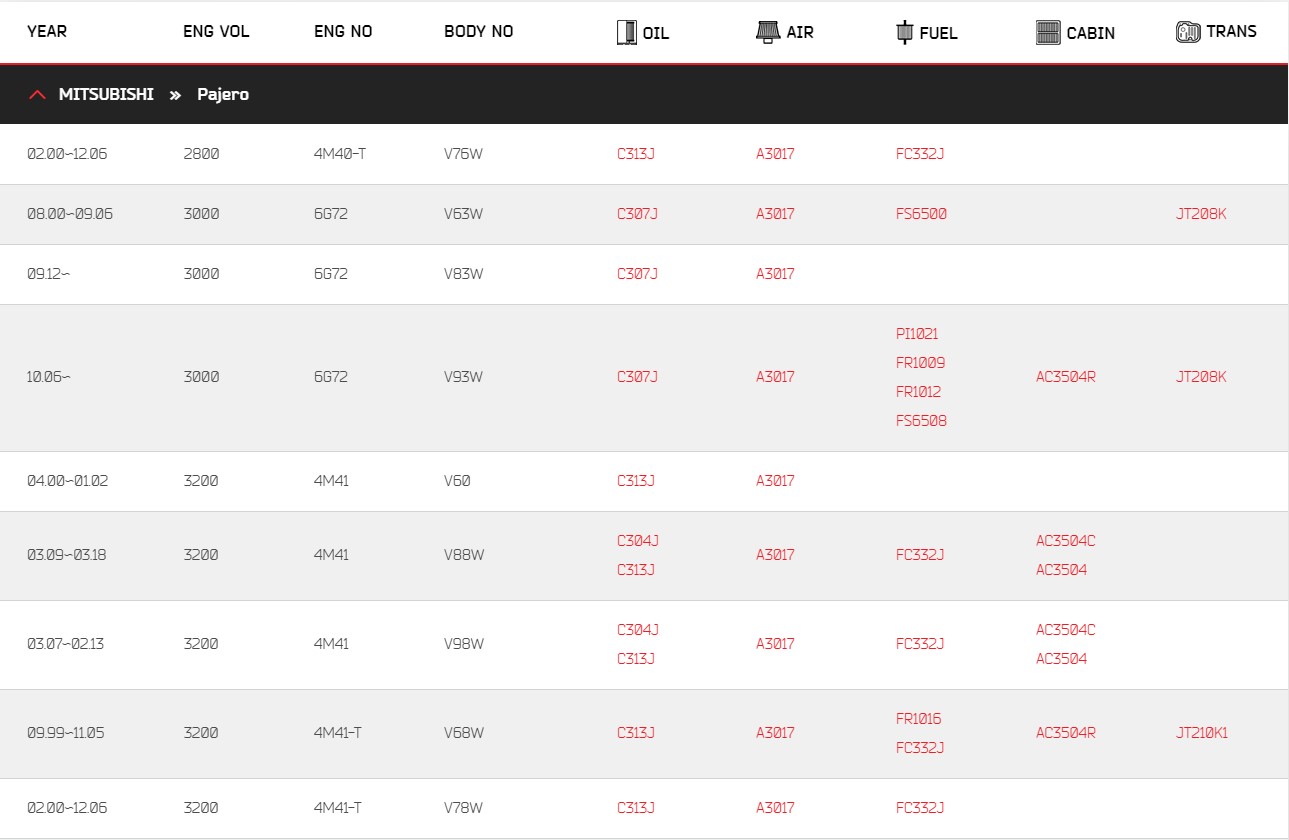Open oil filter C313J for body V60
This screenshot has width=1289, height=840.
(636, 481)
